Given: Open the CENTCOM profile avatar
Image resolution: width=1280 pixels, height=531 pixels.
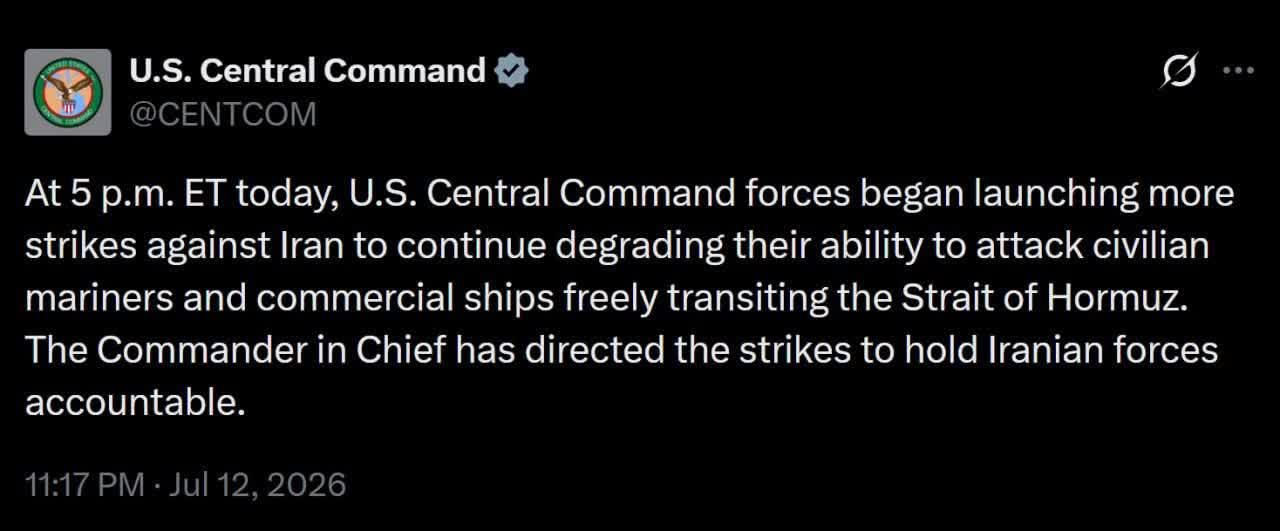Looking at the screenshot, I should pyautogui.click(x=68, y=92).
